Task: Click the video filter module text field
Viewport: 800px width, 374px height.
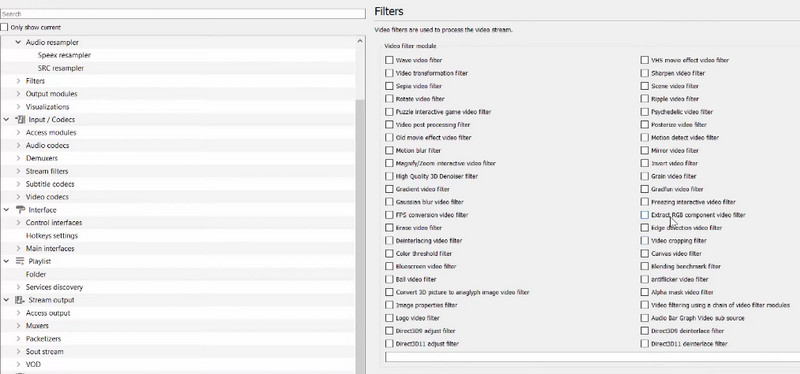Action: coord(592,357)
